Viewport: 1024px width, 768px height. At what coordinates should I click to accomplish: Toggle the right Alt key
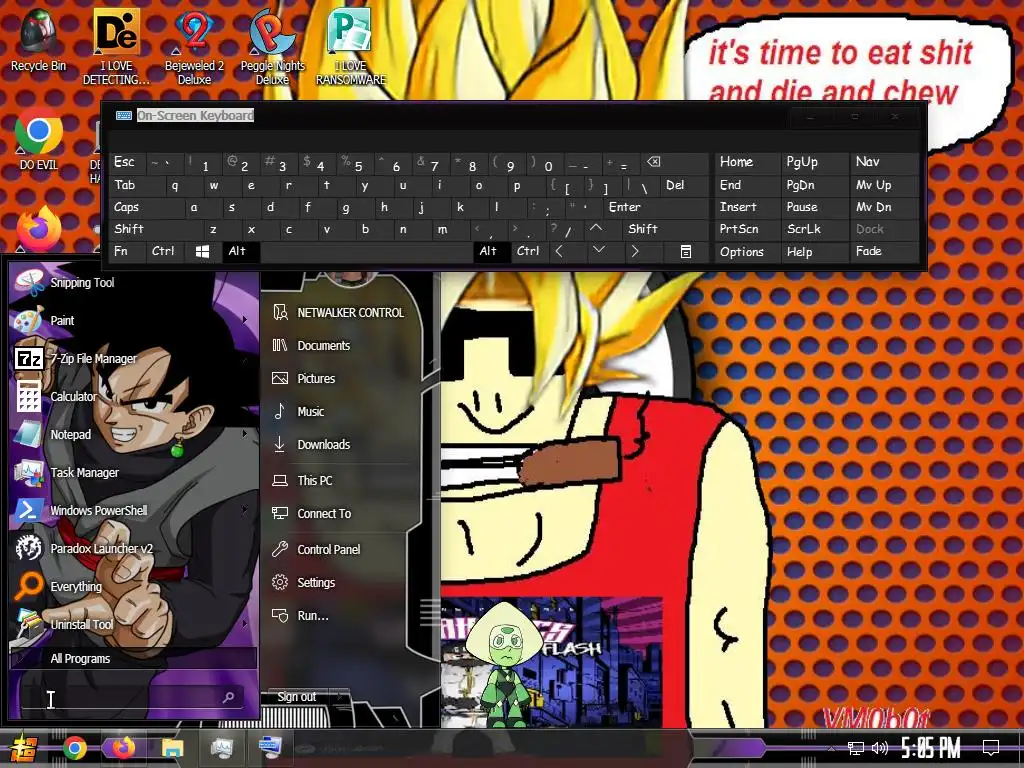(490, 251)
